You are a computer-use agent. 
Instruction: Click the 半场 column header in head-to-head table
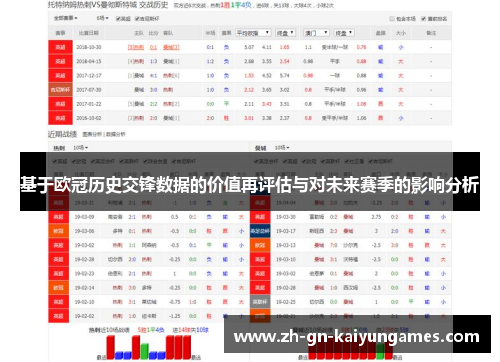tap(210, 33)
